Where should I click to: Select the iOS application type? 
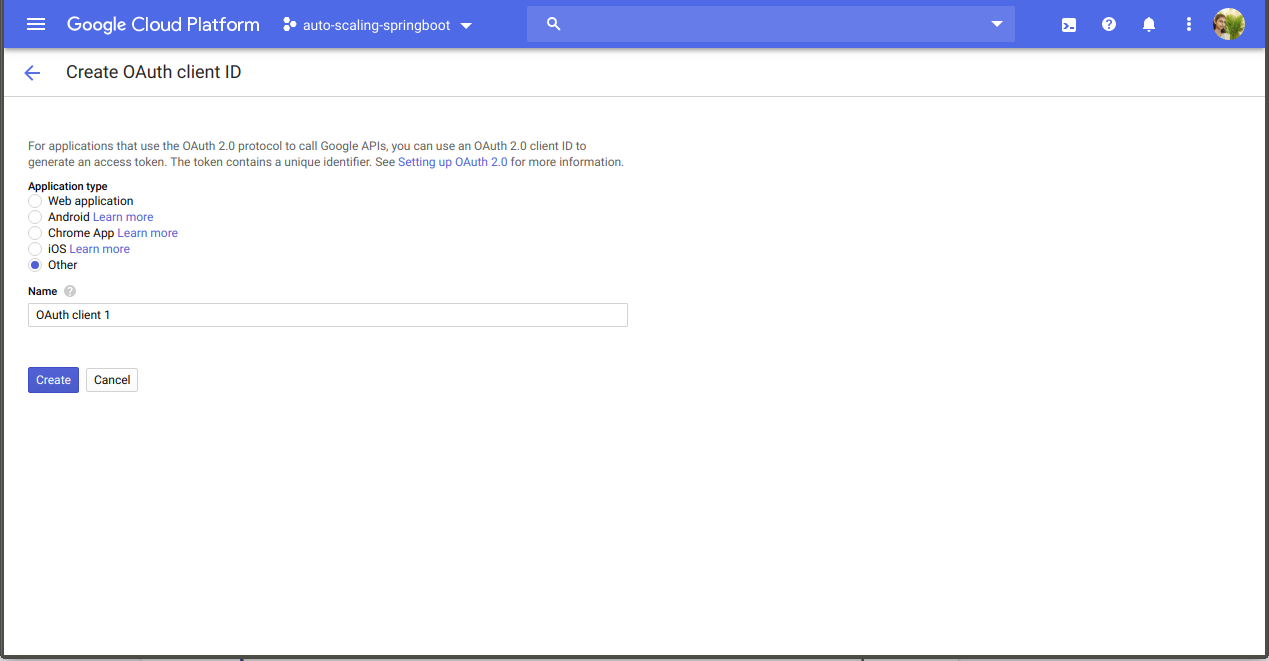(34, 248)
